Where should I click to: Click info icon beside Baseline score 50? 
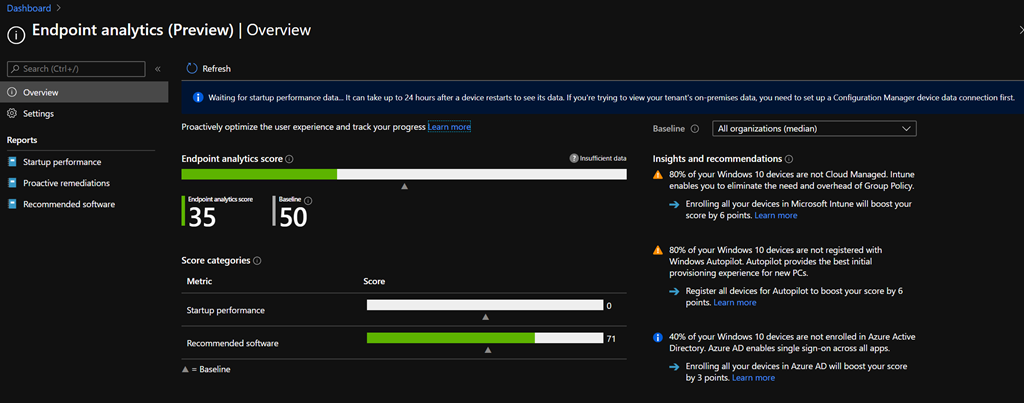tap(308, 200)
